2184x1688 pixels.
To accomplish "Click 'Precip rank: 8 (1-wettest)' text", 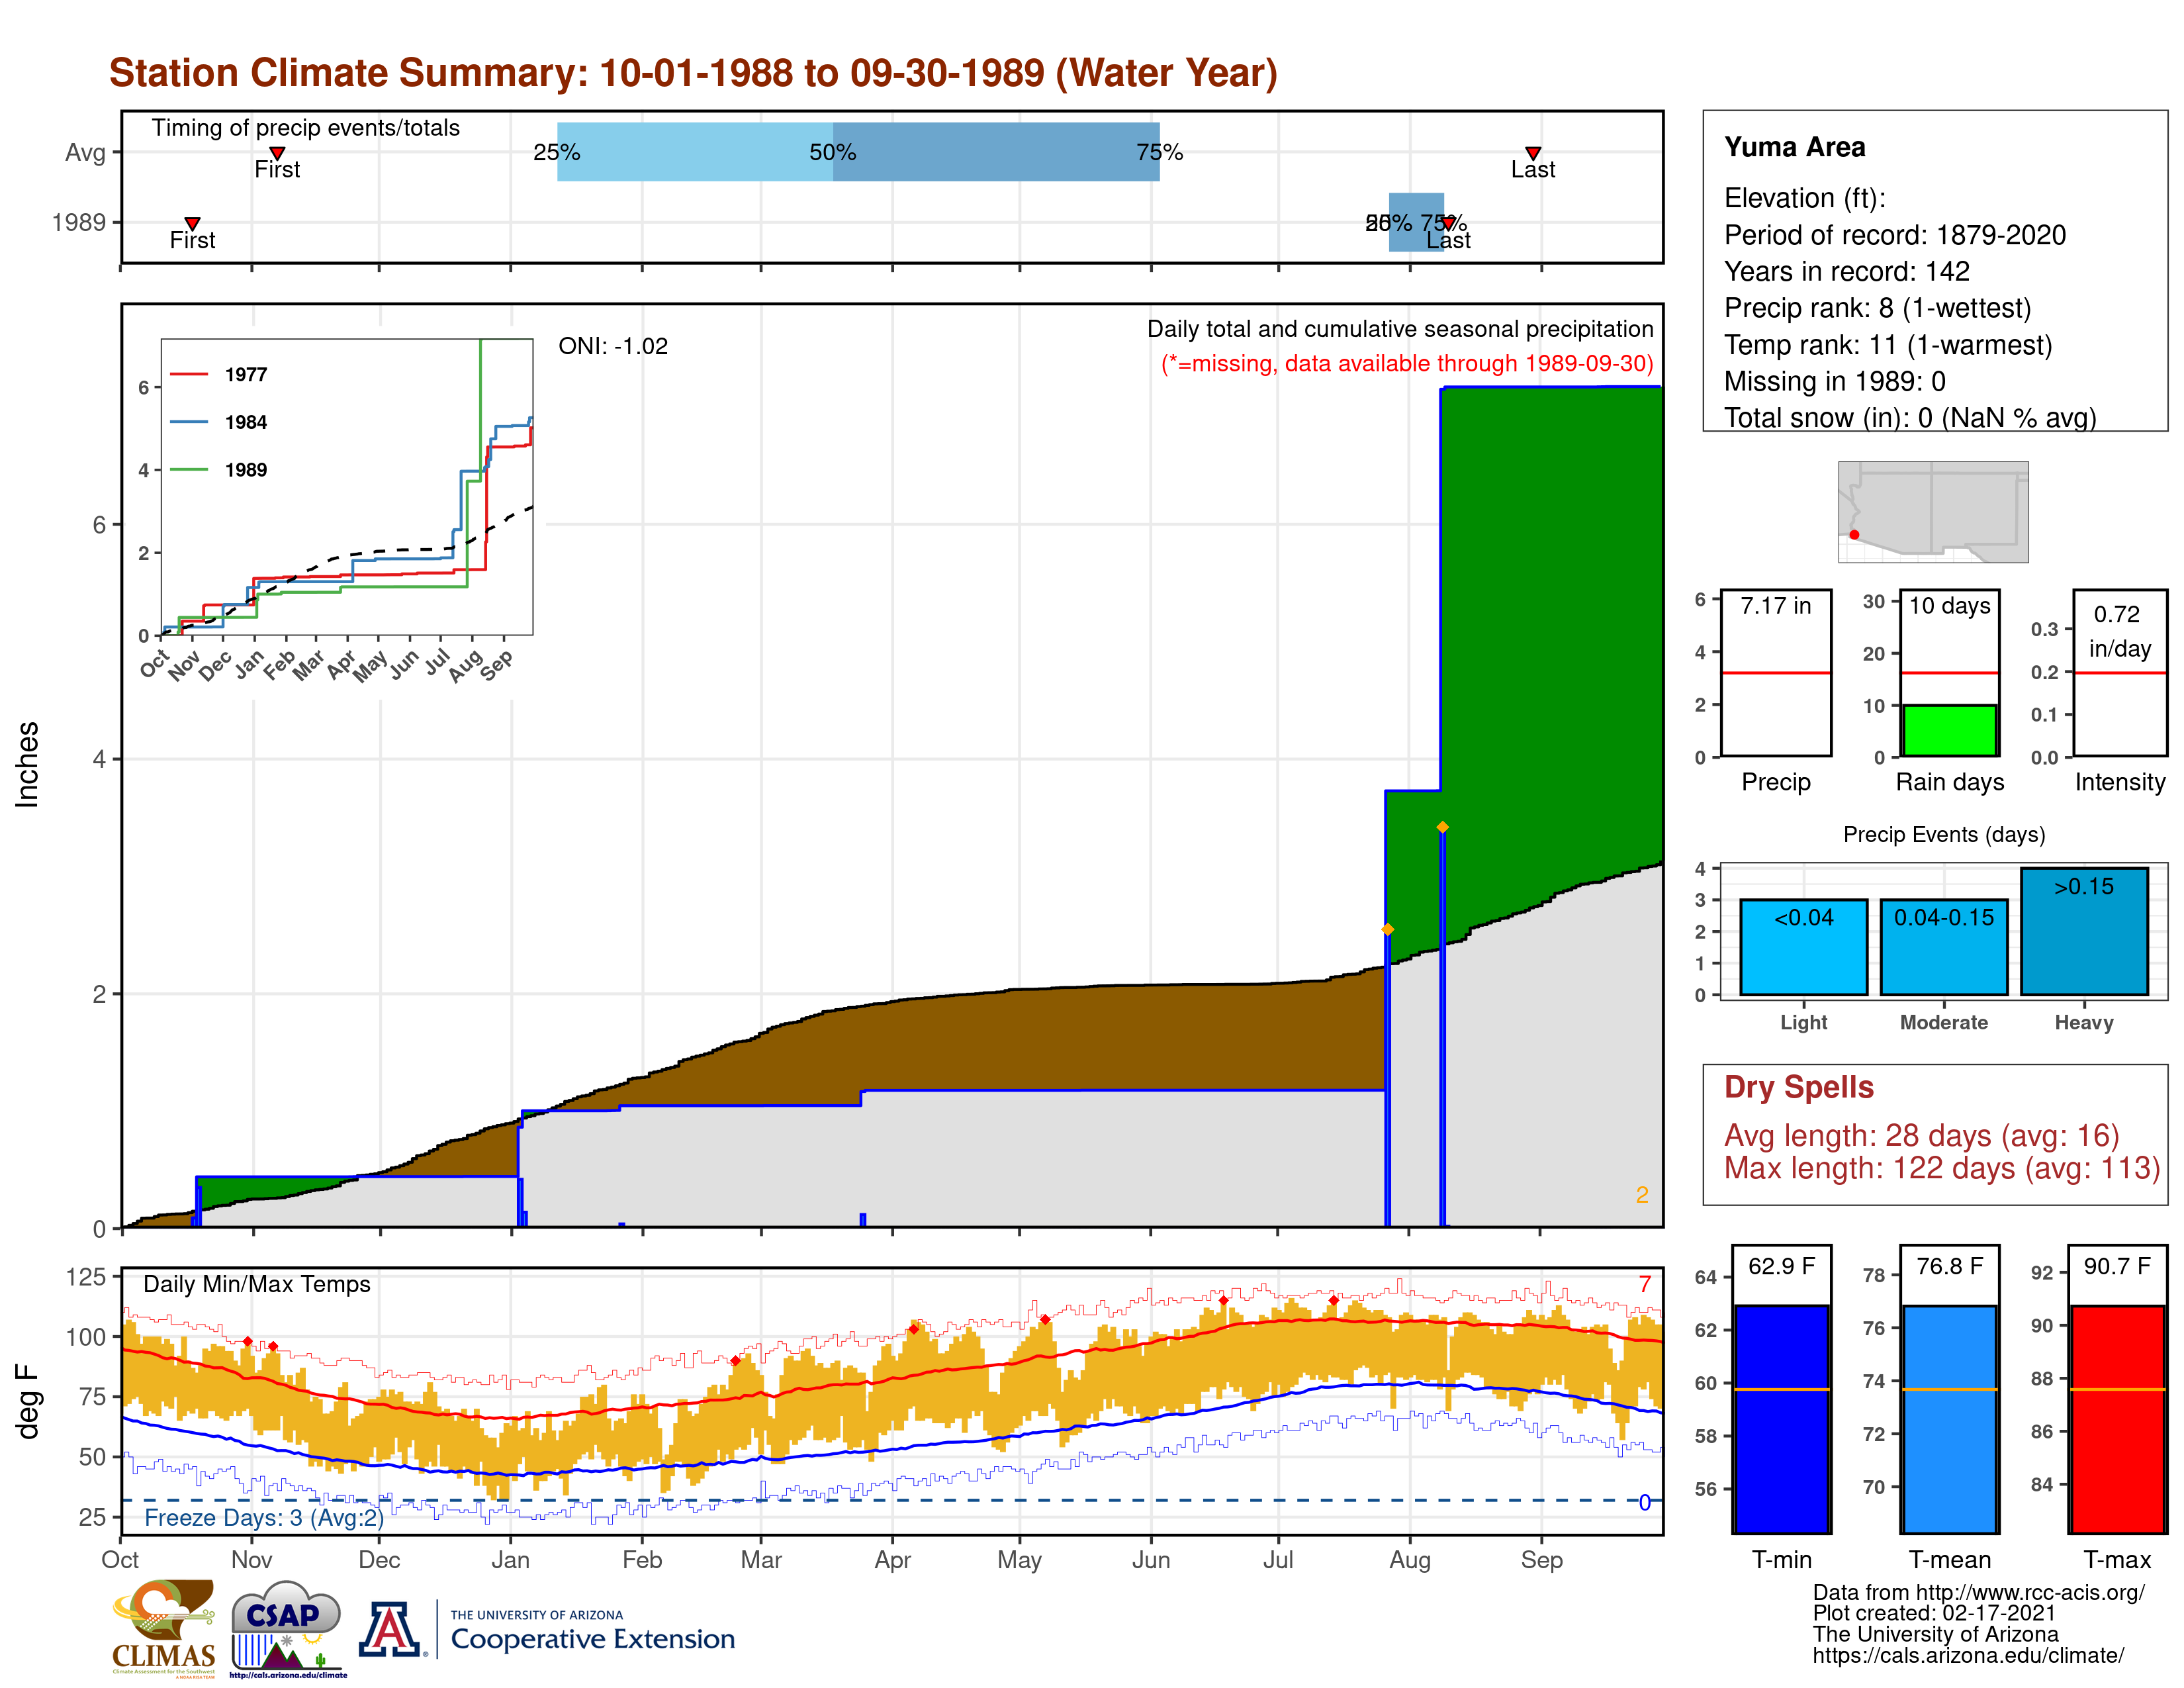I will (1878, 308).
